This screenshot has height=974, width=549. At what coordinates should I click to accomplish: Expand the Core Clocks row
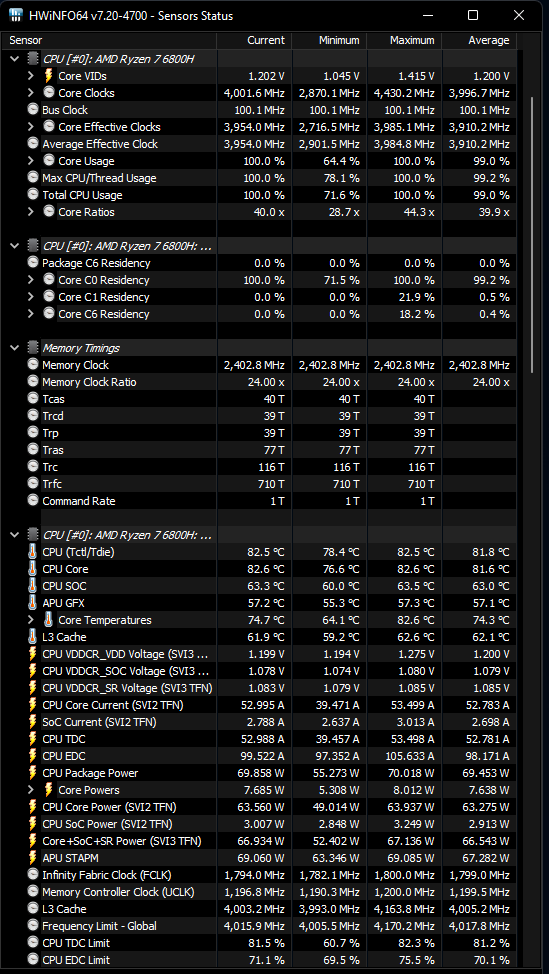[x=31, y=93]
